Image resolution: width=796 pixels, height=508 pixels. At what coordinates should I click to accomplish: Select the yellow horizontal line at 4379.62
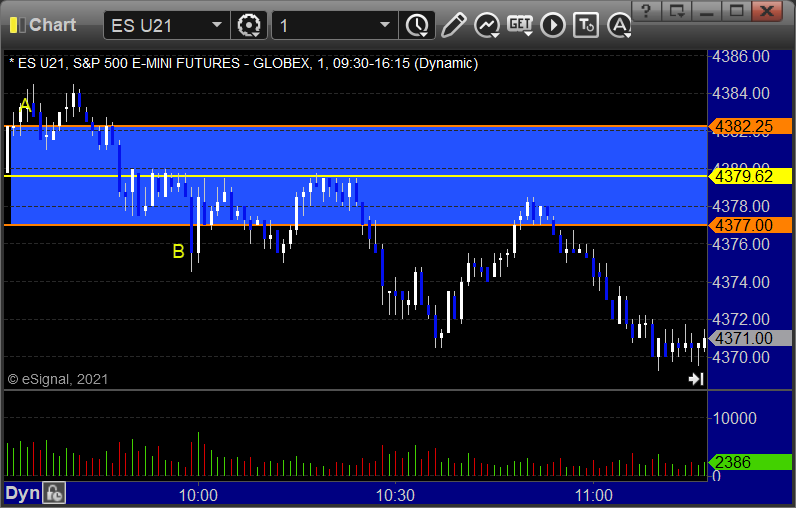[355, 176]
